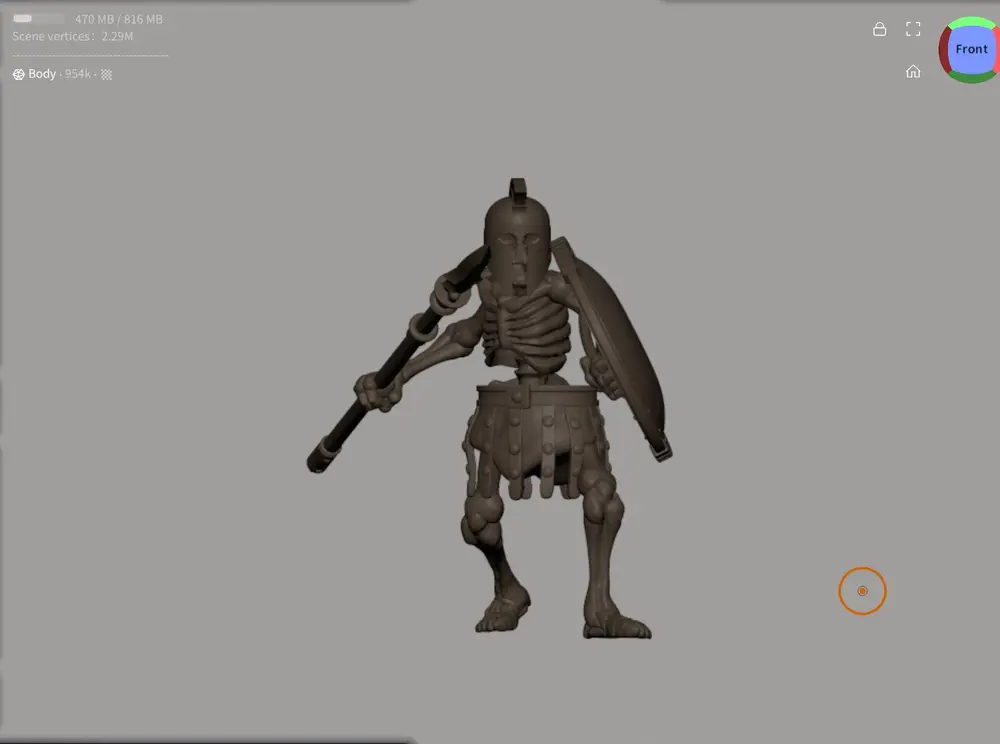
Task: Click the 'Scene vertices: 2.29M' text
Action: (x=73, y=36)
